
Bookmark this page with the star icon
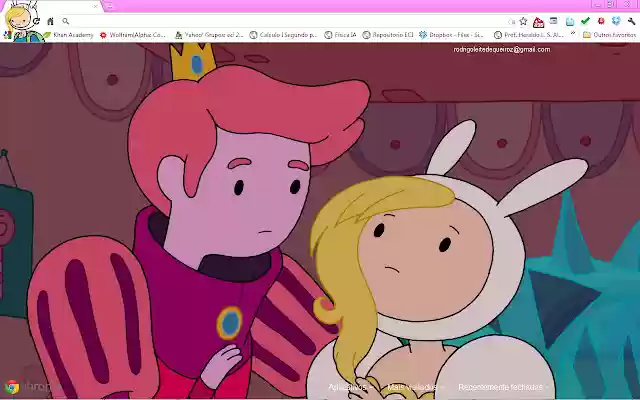(523, 21)
